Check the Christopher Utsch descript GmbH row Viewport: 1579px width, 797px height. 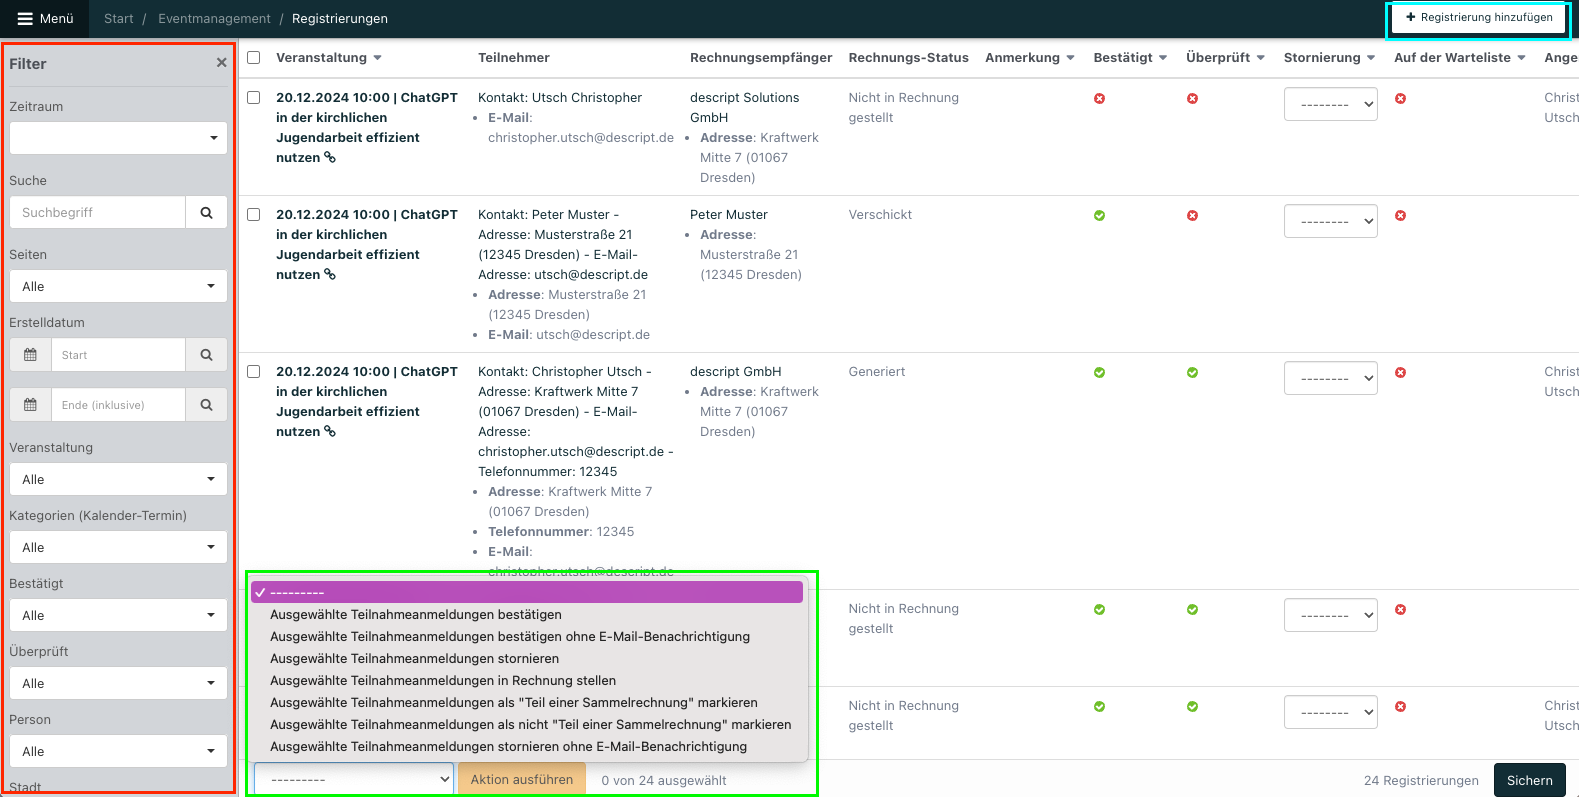[254, 371]
